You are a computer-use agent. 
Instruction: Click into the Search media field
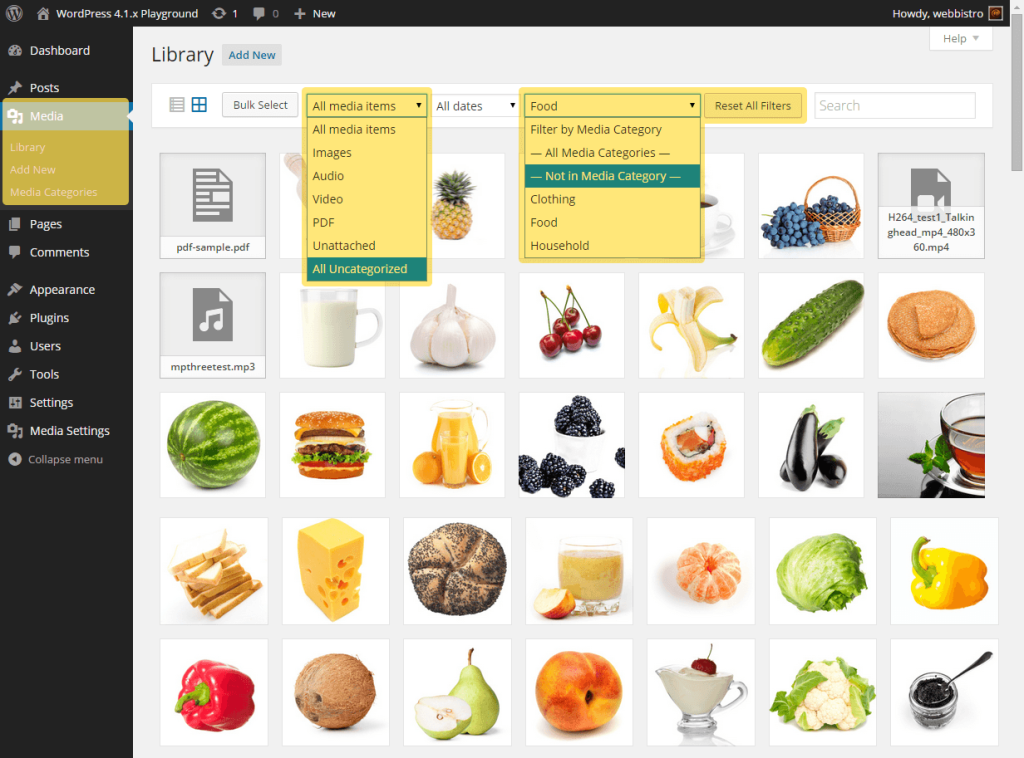894,106
